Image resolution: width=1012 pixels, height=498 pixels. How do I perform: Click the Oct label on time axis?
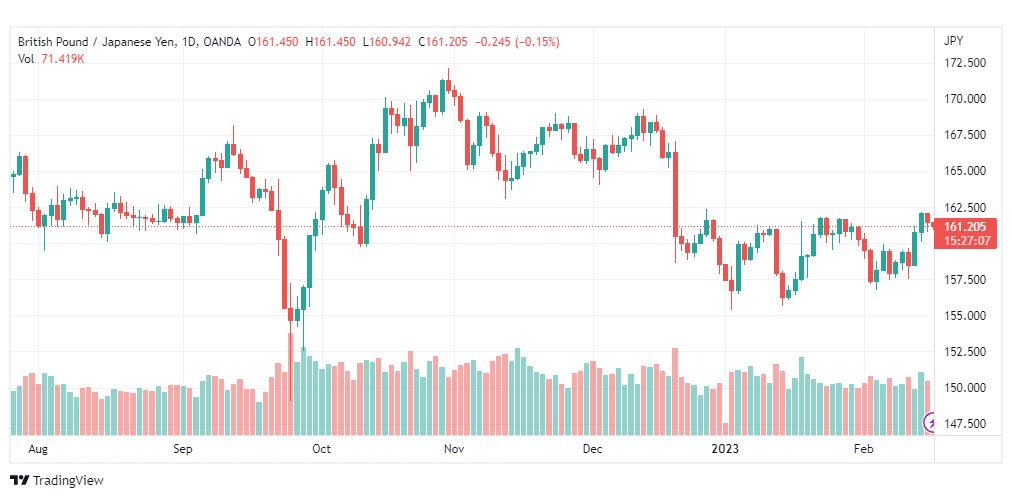(321, 450)
